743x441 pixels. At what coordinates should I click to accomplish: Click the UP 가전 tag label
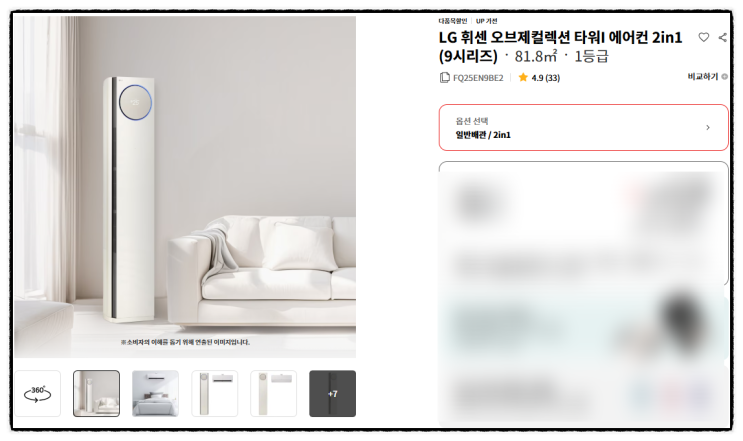pos(487,21)
